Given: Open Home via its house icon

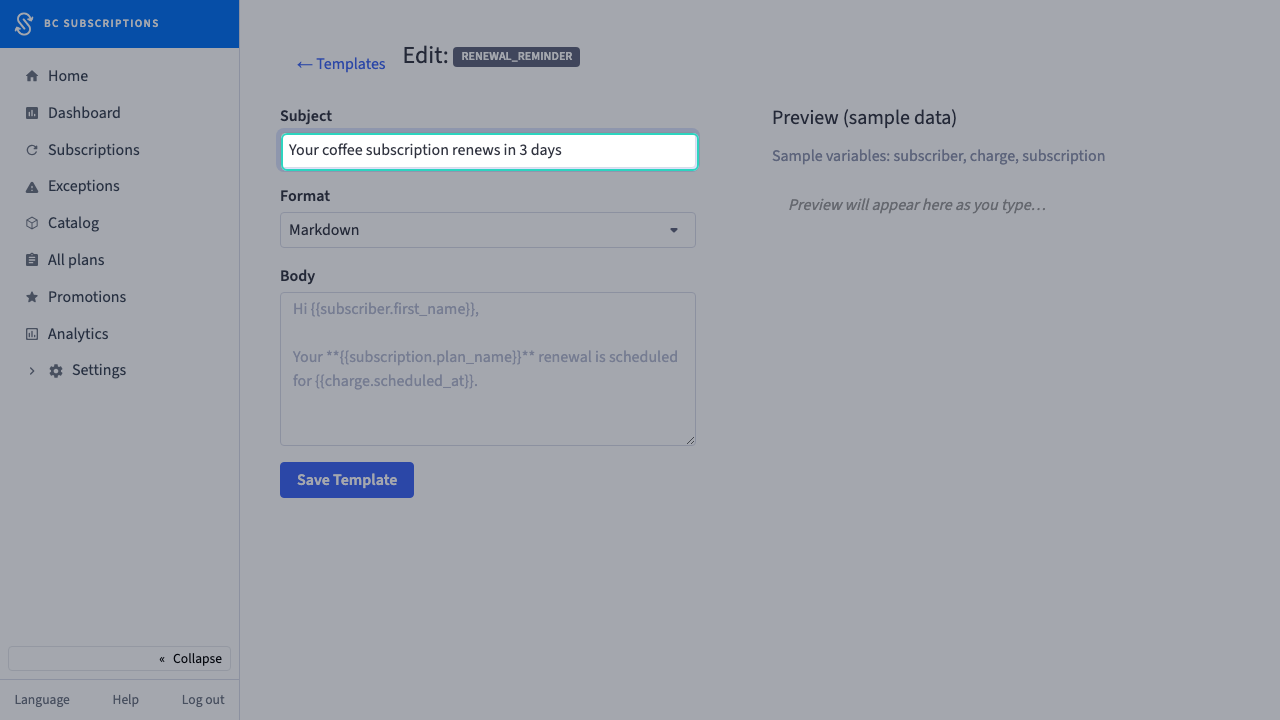Looking at the screenshot, I should (32, 76).
